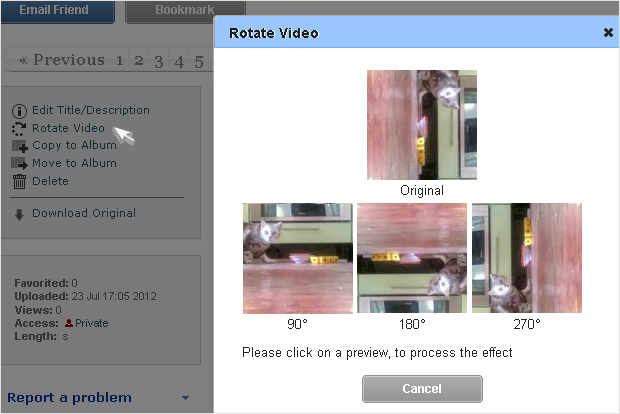Screen dimensions: 620x414
Task: Cancel the rotate video dialog
Action: tap(422, 389)
